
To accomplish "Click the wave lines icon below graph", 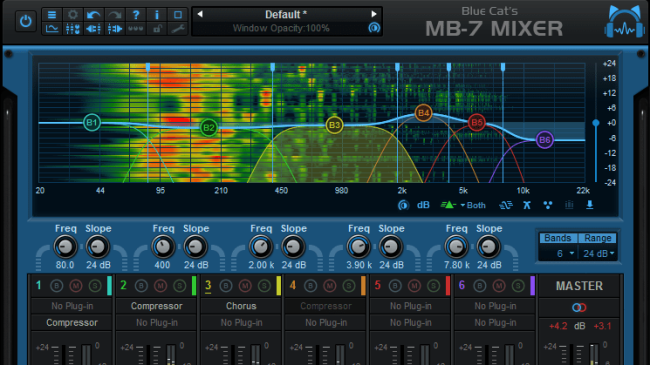I will tap(506, 205).
